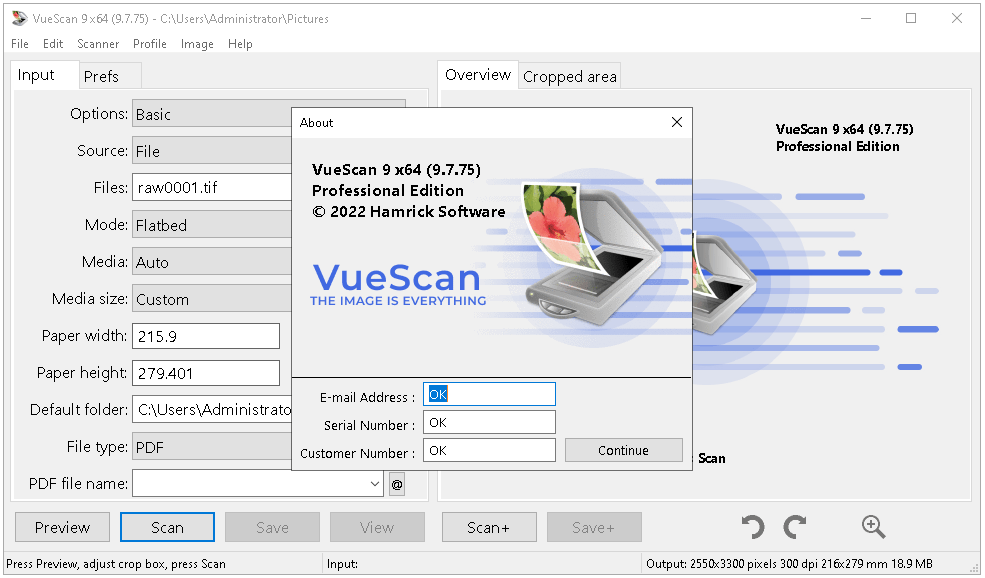Image resolution: width=985 pixels, height=578 pixels.
Task: Click "© 2022 Hamrick Software" text
Action: pyautogui.click(x=409, y=212)
